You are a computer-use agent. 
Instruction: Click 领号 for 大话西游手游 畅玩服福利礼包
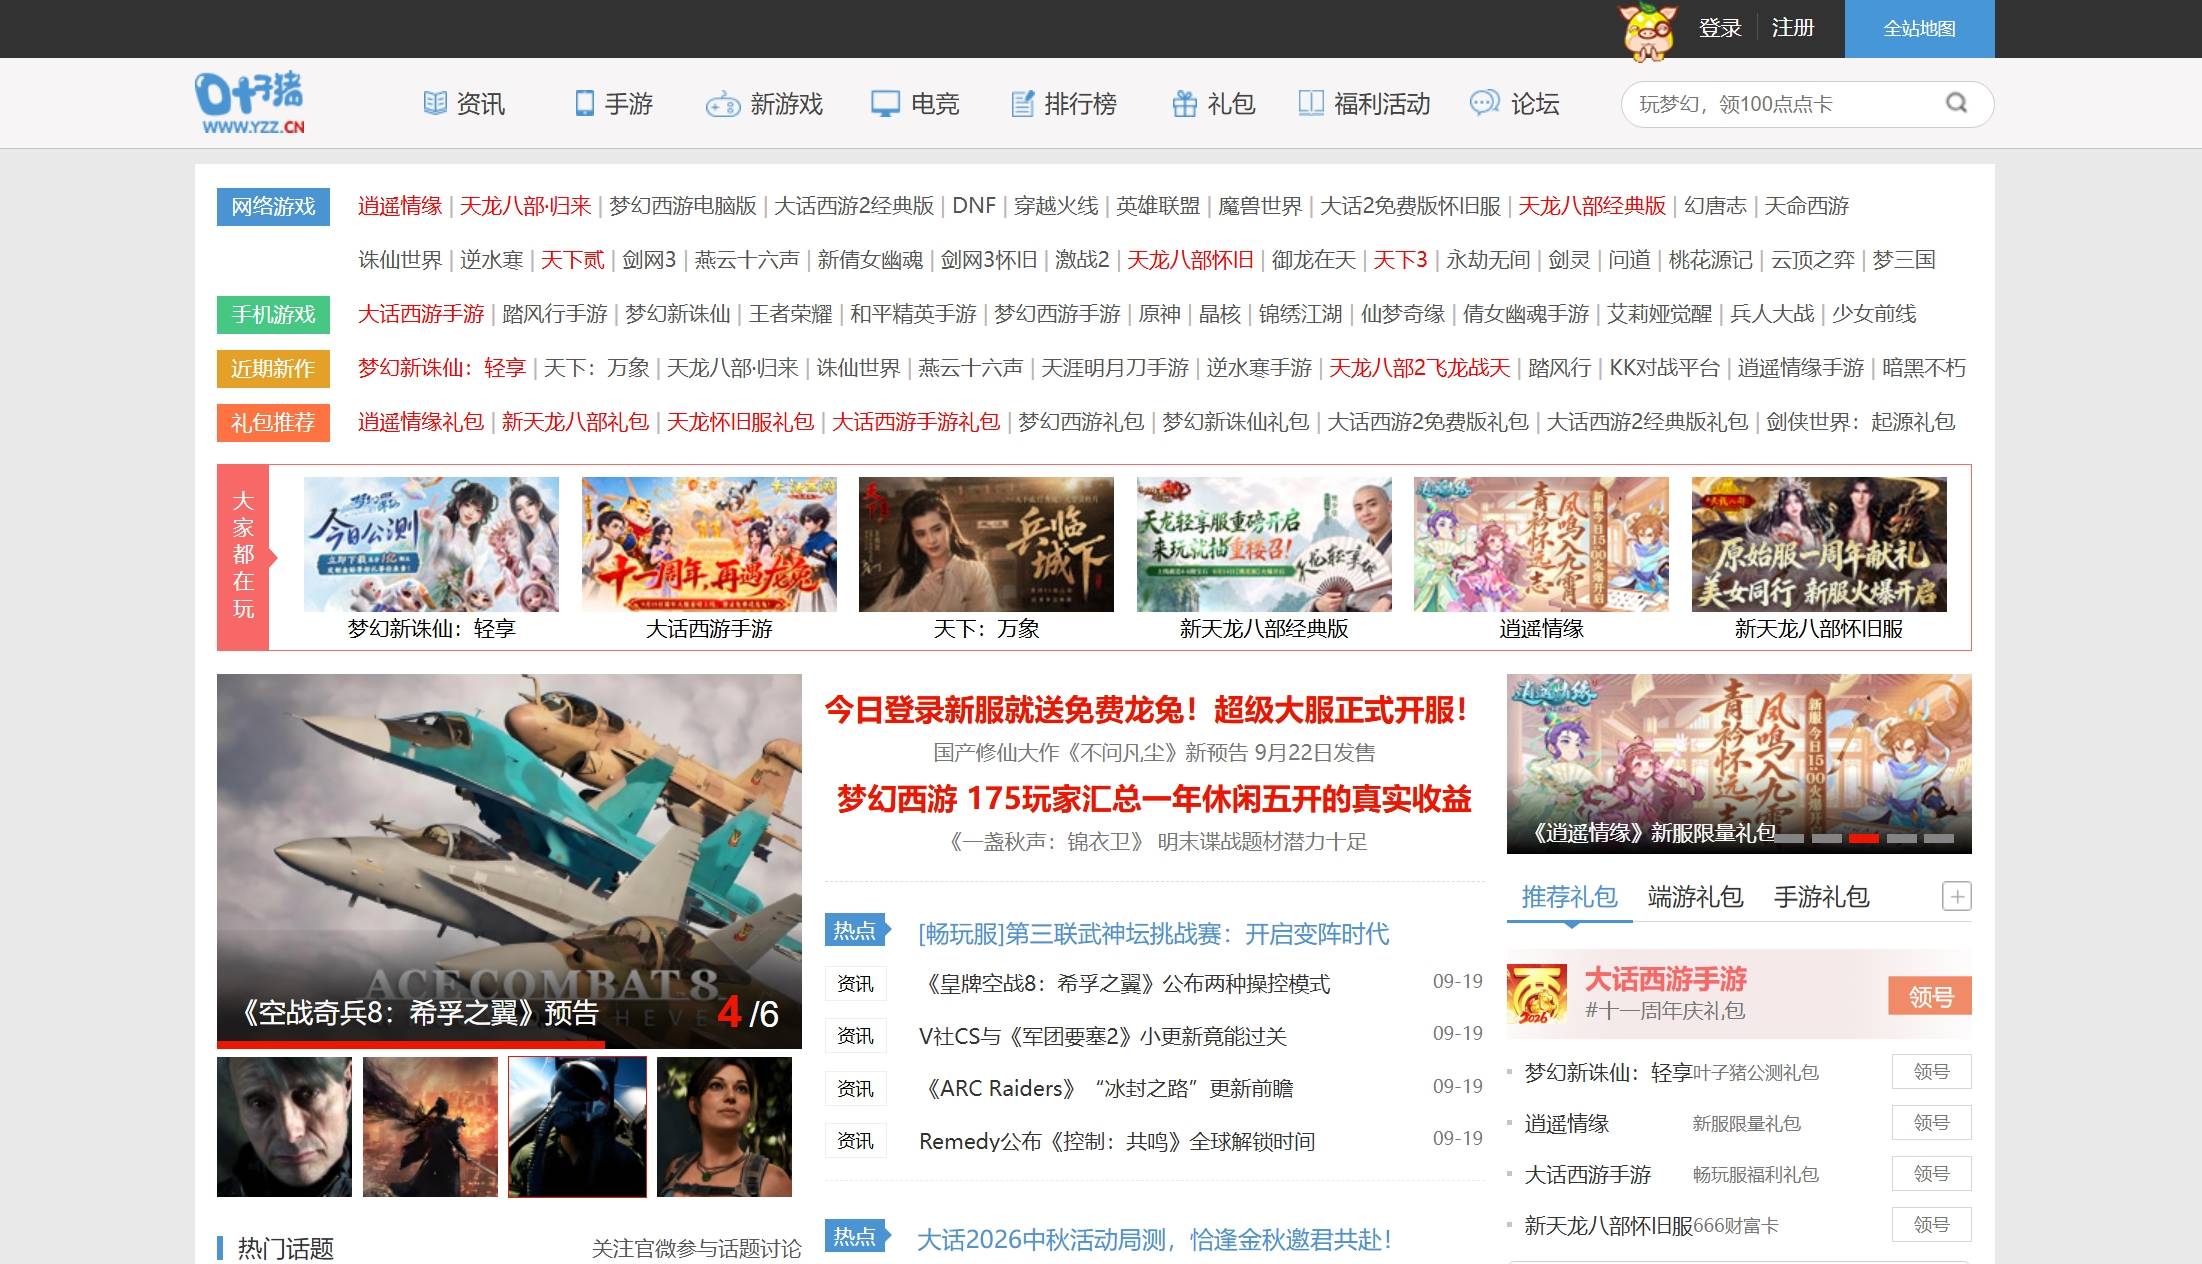point(1931,1174)
